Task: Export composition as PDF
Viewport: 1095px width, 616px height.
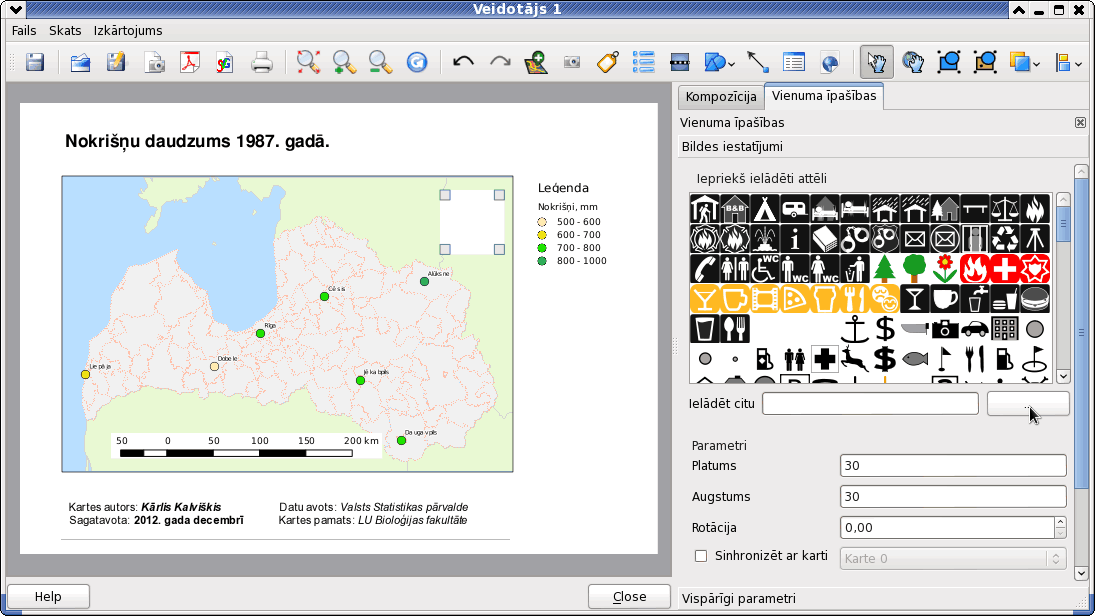Action: 189,63
